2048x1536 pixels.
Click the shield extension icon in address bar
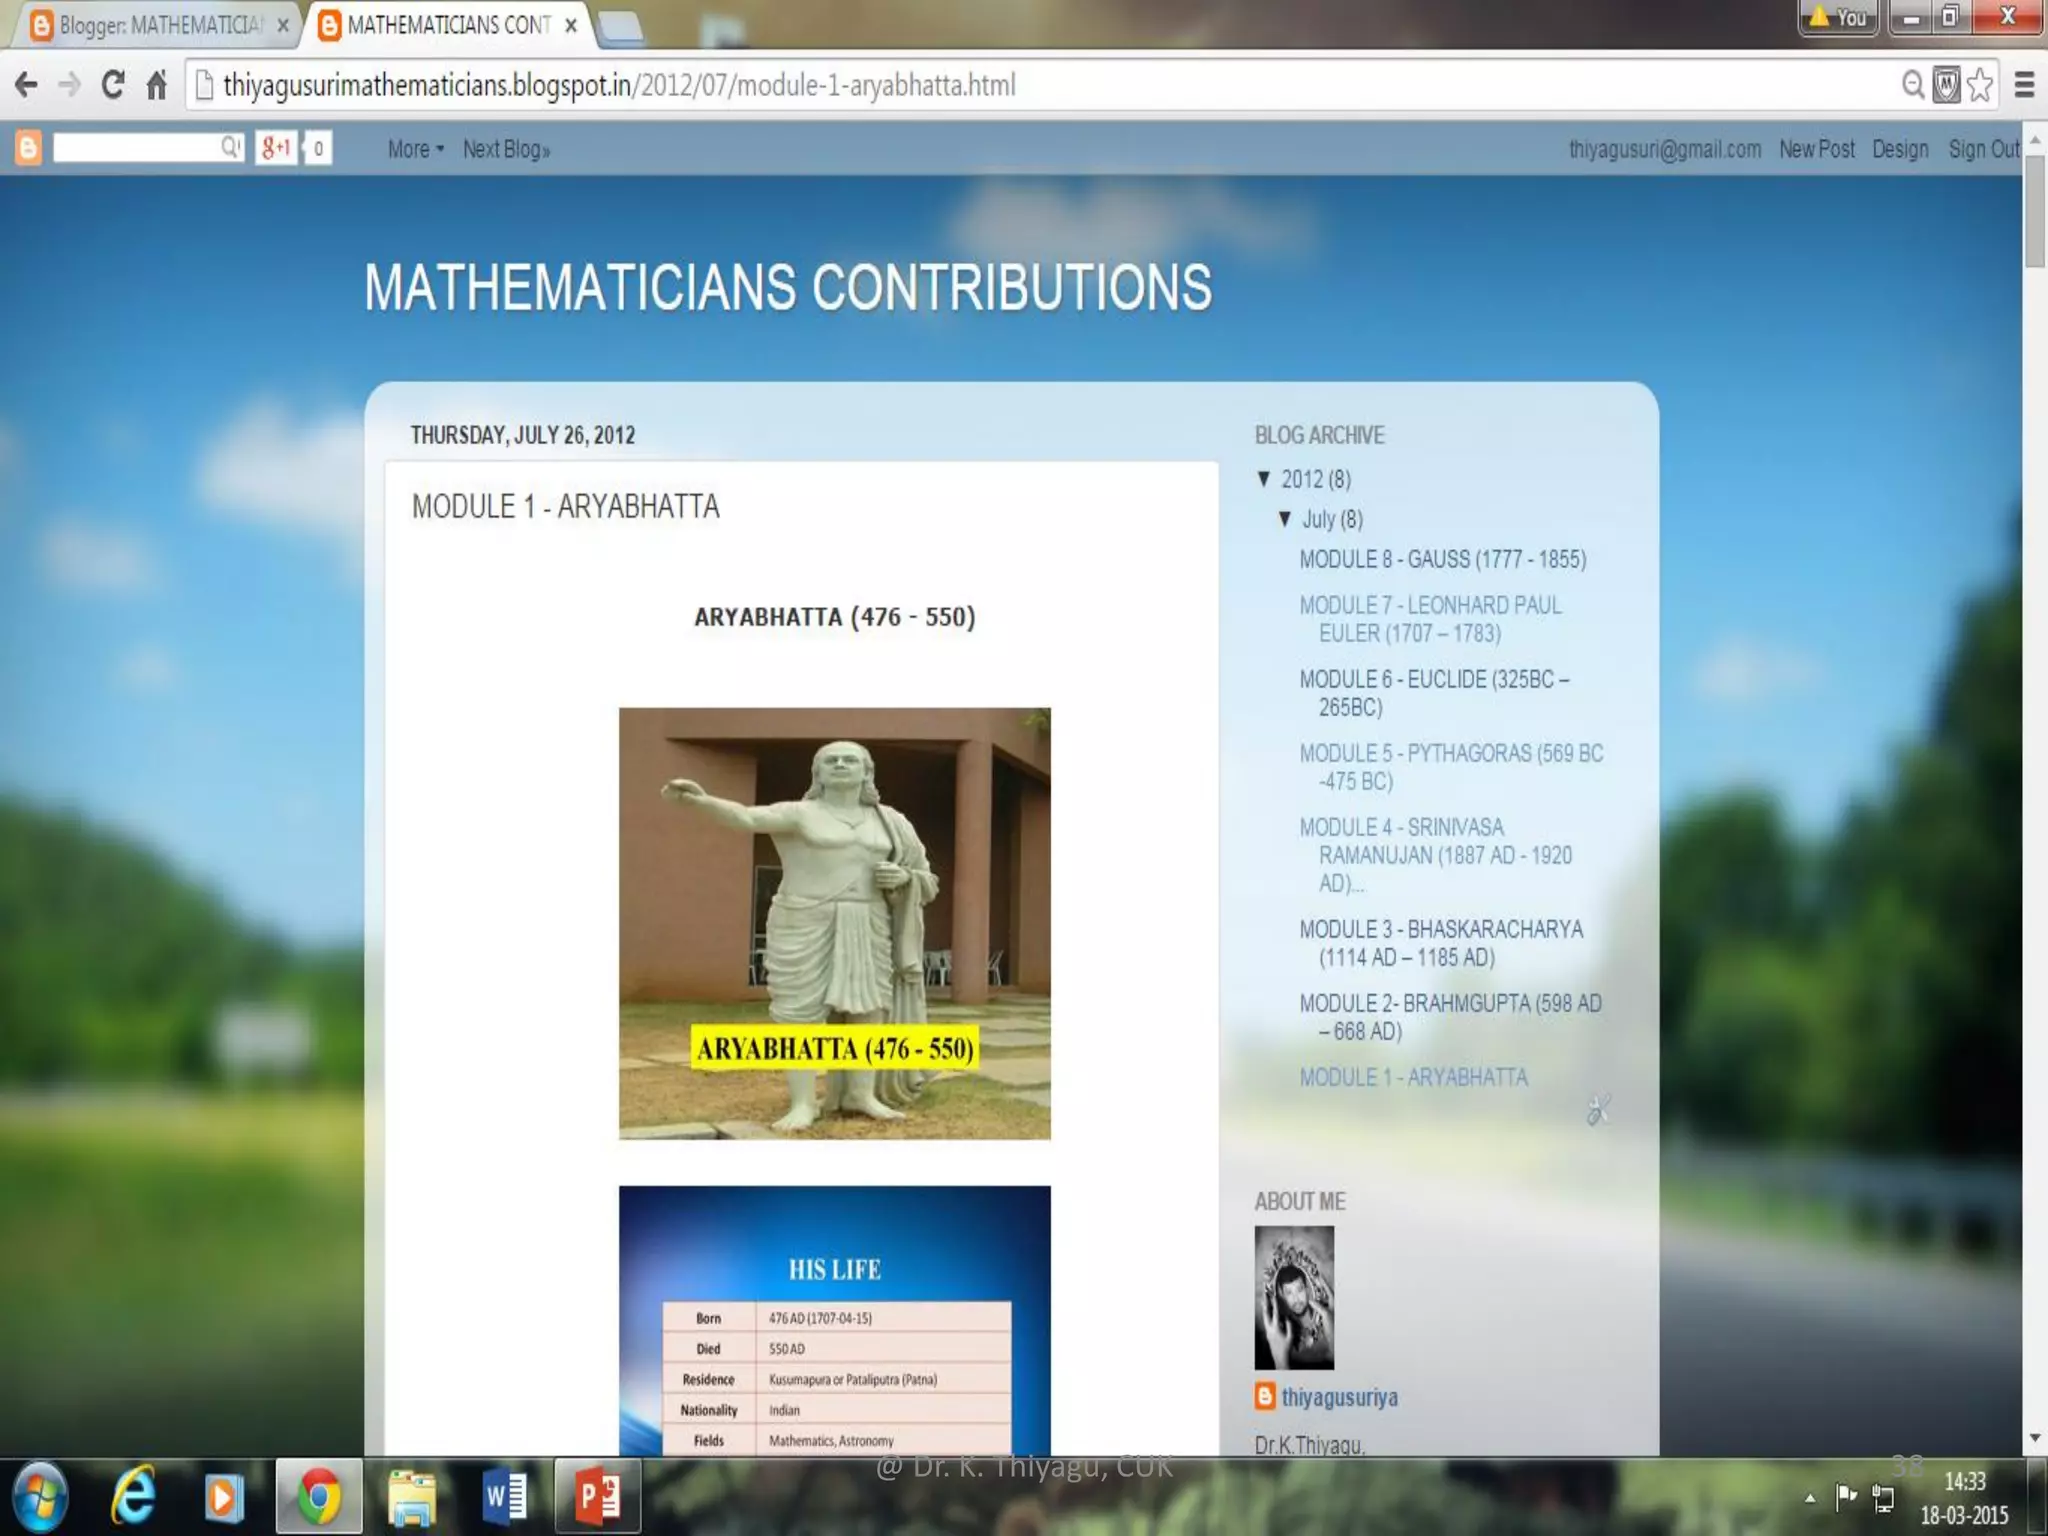(1946, 85)
